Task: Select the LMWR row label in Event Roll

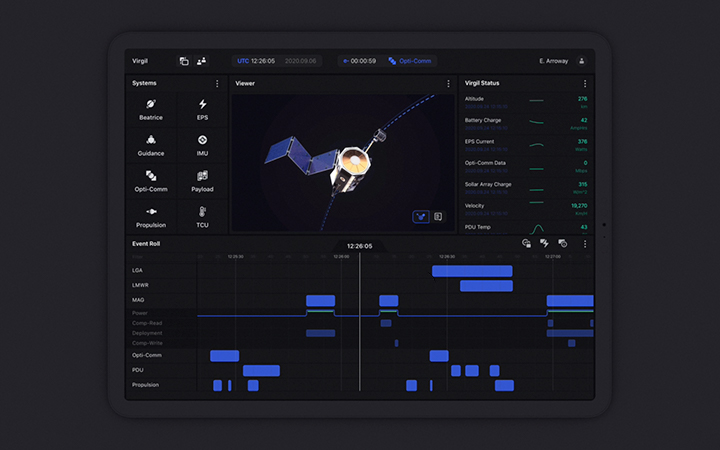Action: tap(140, 285)
